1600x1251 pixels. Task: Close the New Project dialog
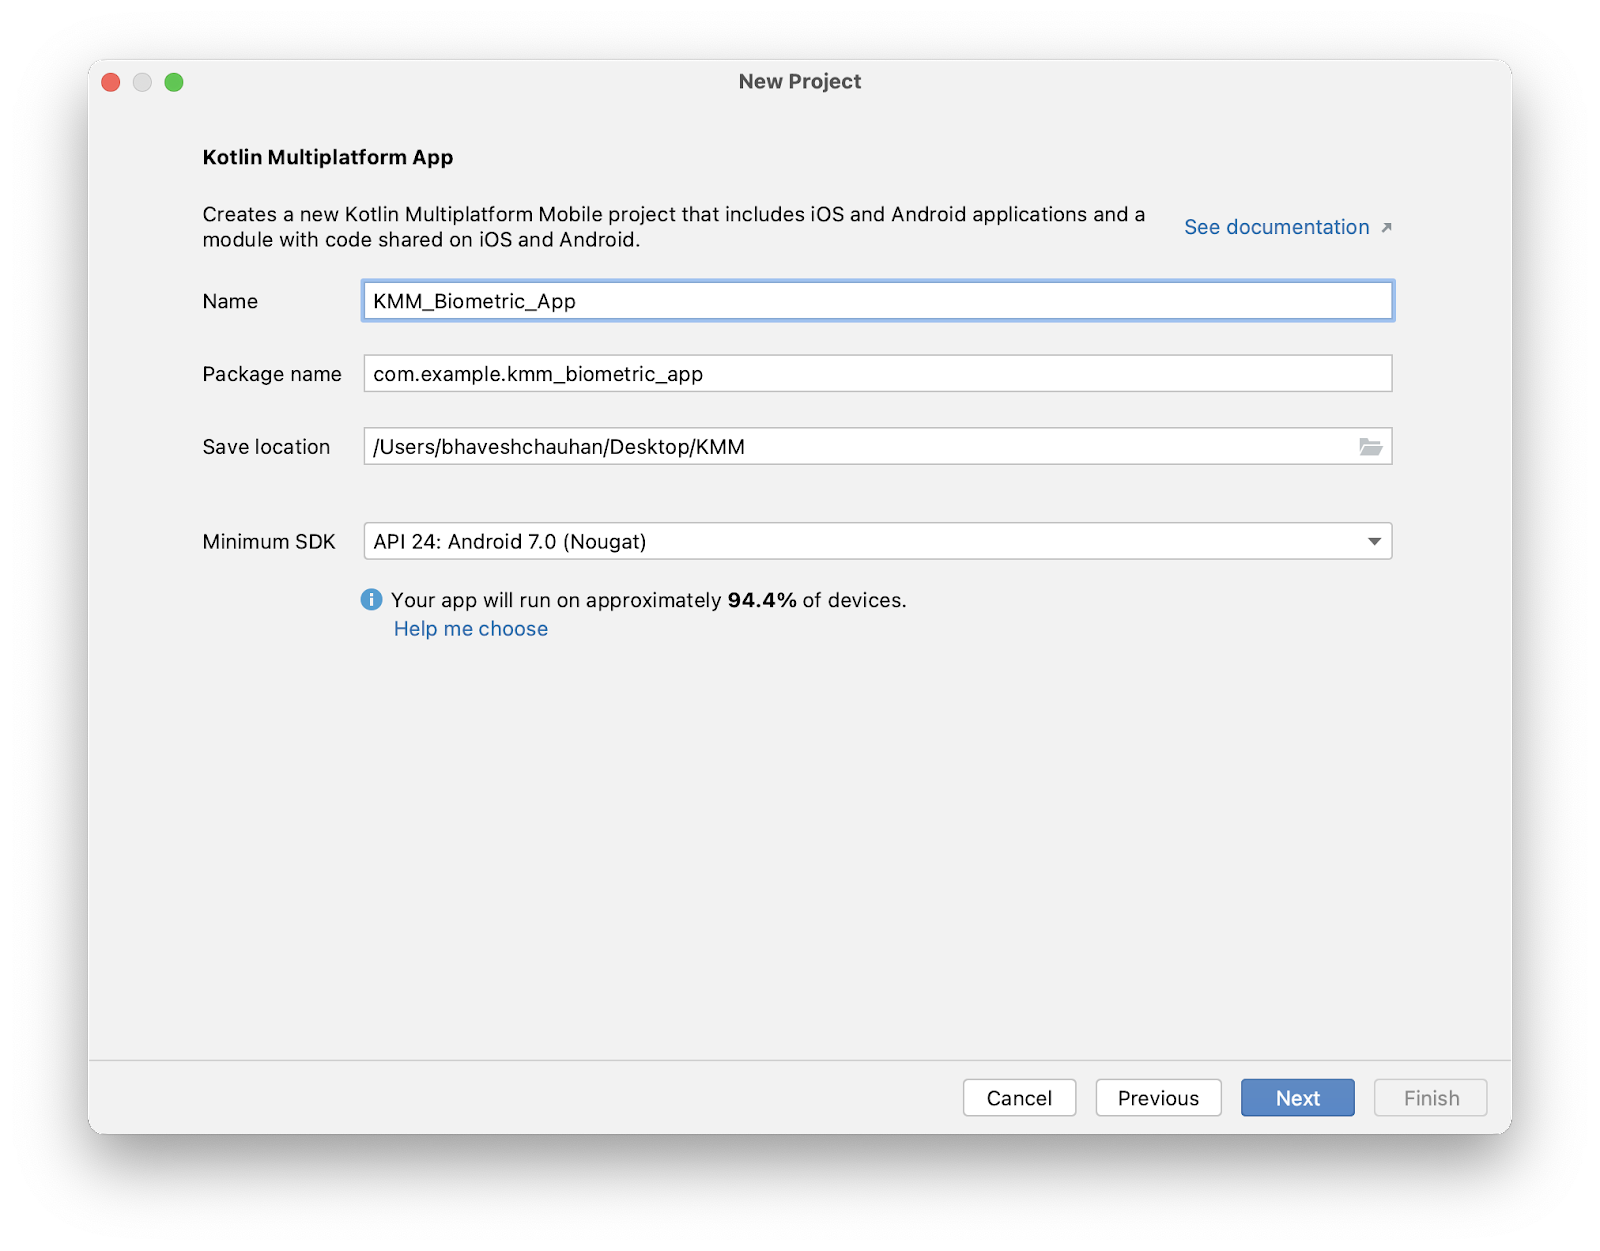tap(111, 82)
